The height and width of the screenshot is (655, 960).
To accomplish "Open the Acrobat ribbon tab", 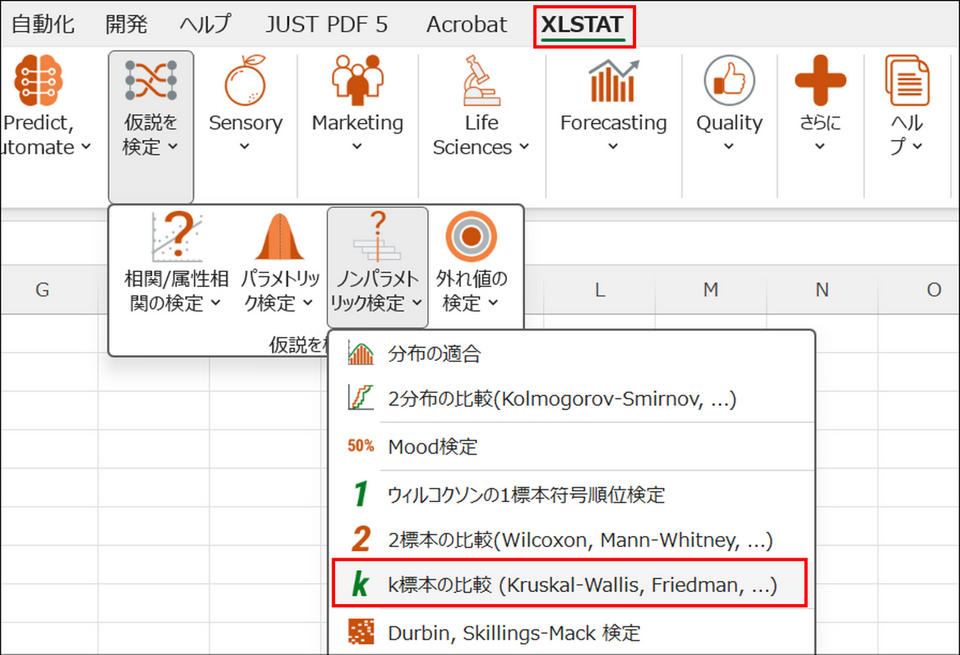I will coord(466,25).
